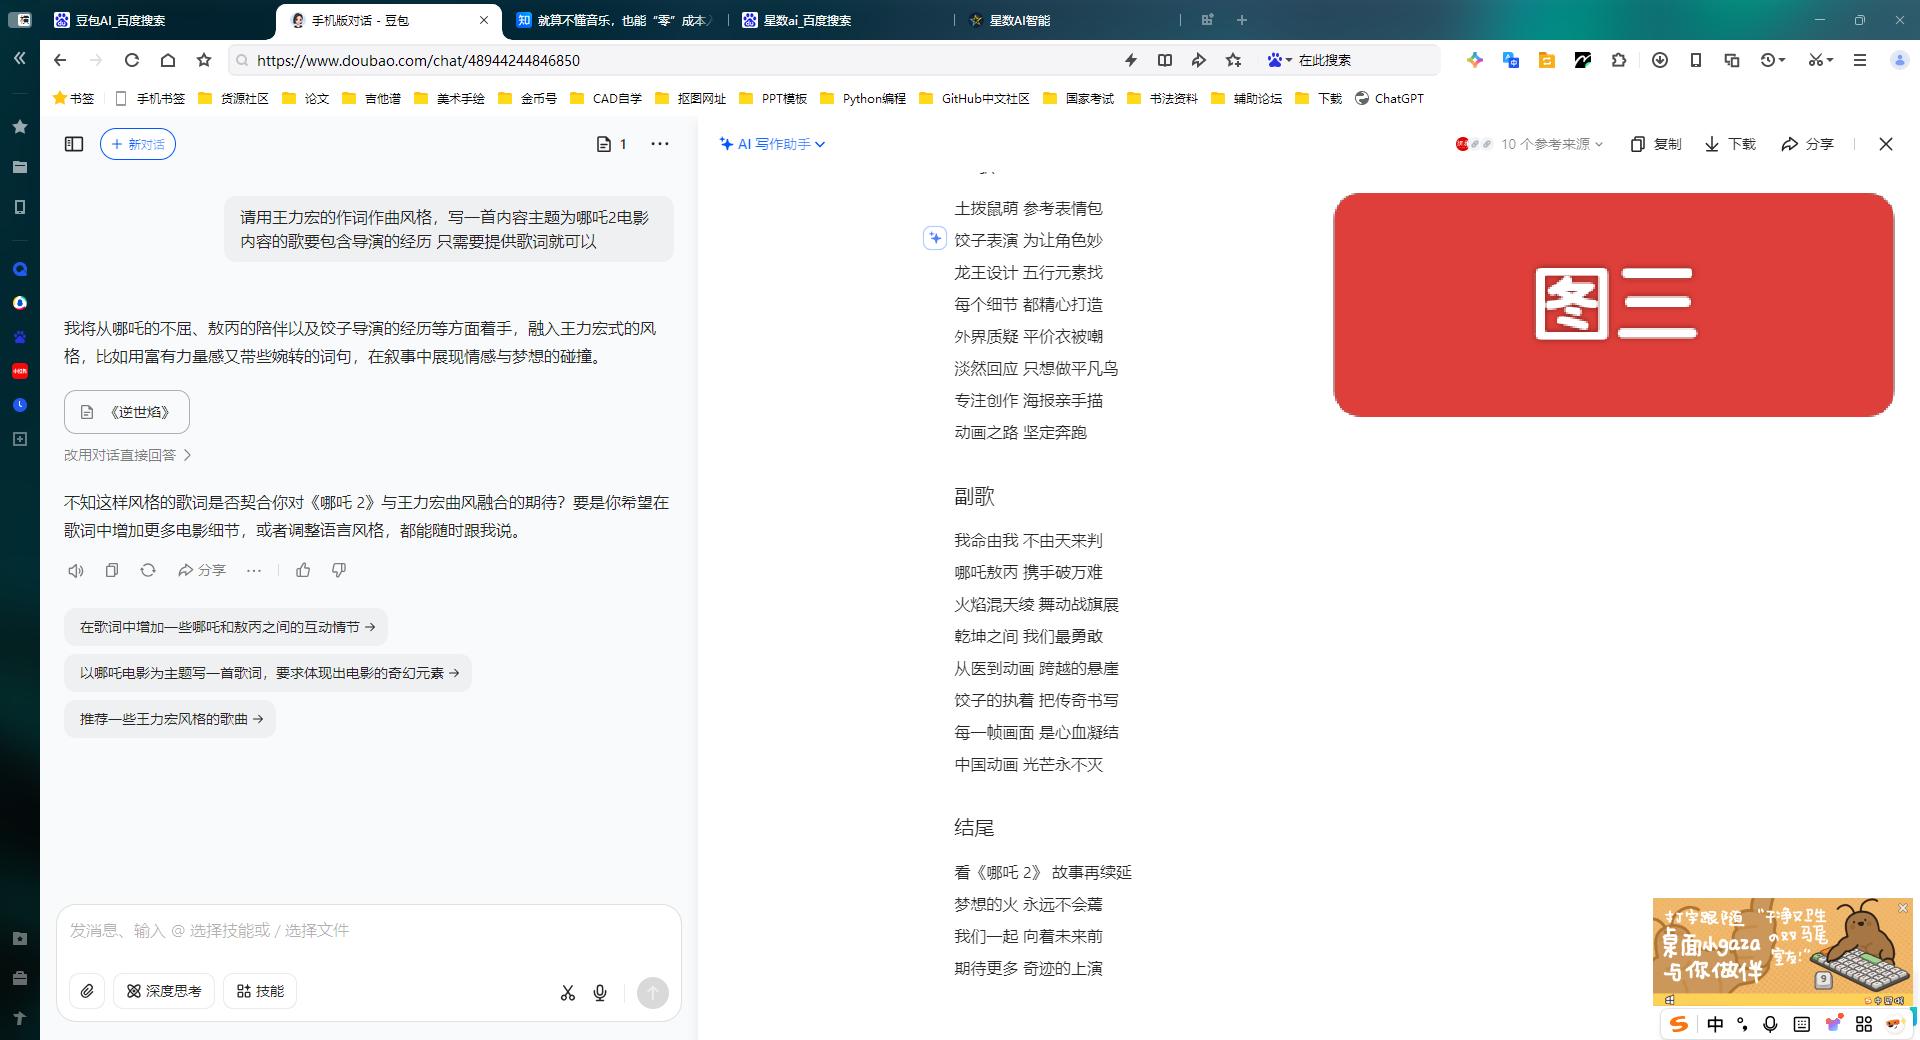Attach a file with the paperclip icon
Viewport: 1920px width, 1040px height.
[87, 991]
